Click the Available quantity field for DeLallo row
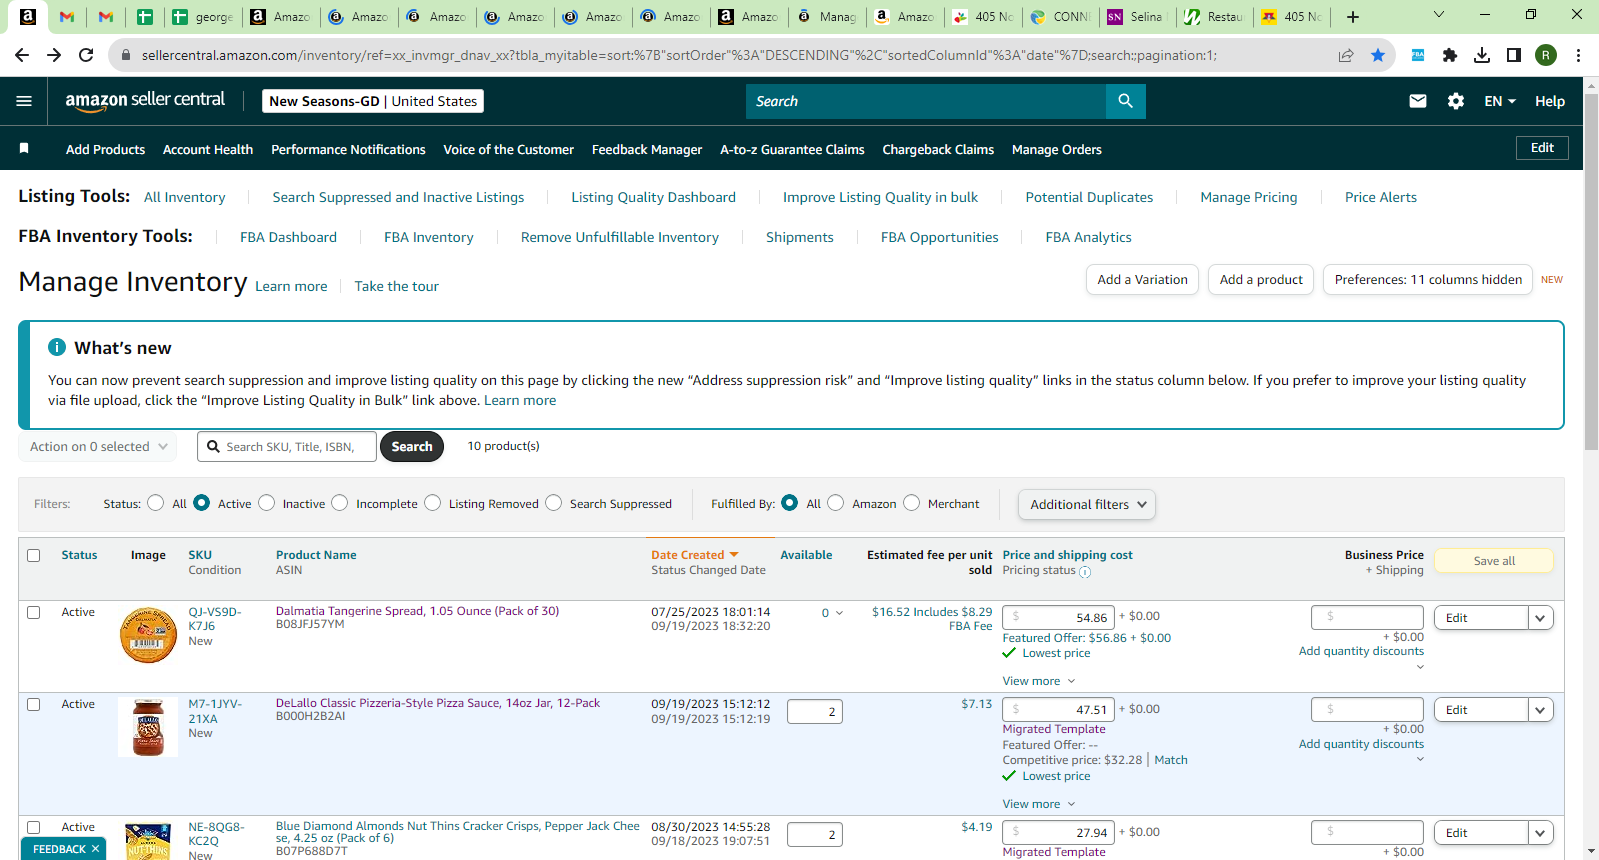Viewport: 1599px width, 860px height. tap(814, 711)
